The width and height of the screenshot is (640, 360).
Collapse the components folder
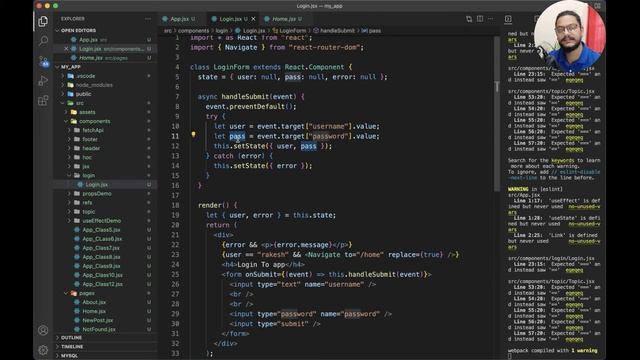(94, 121)
